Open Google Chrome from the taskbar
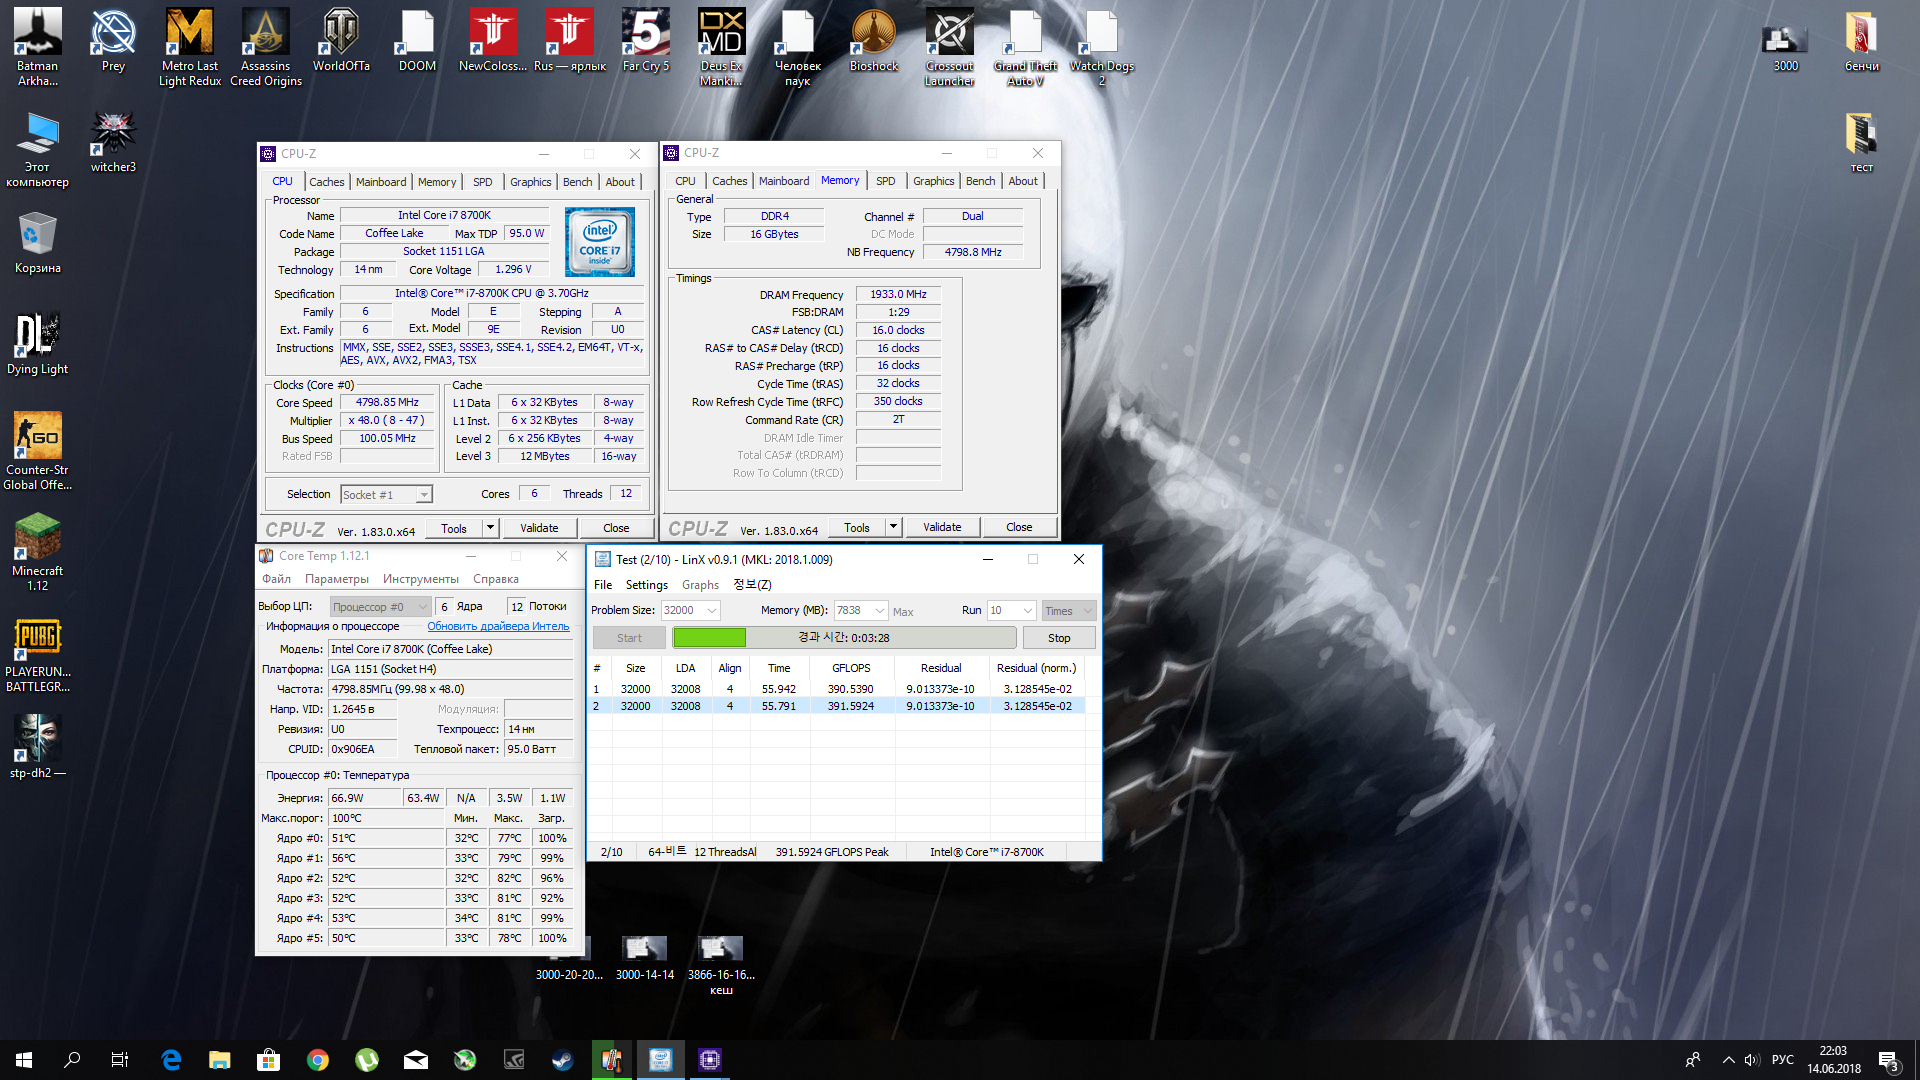 [x=318, y=1060]
